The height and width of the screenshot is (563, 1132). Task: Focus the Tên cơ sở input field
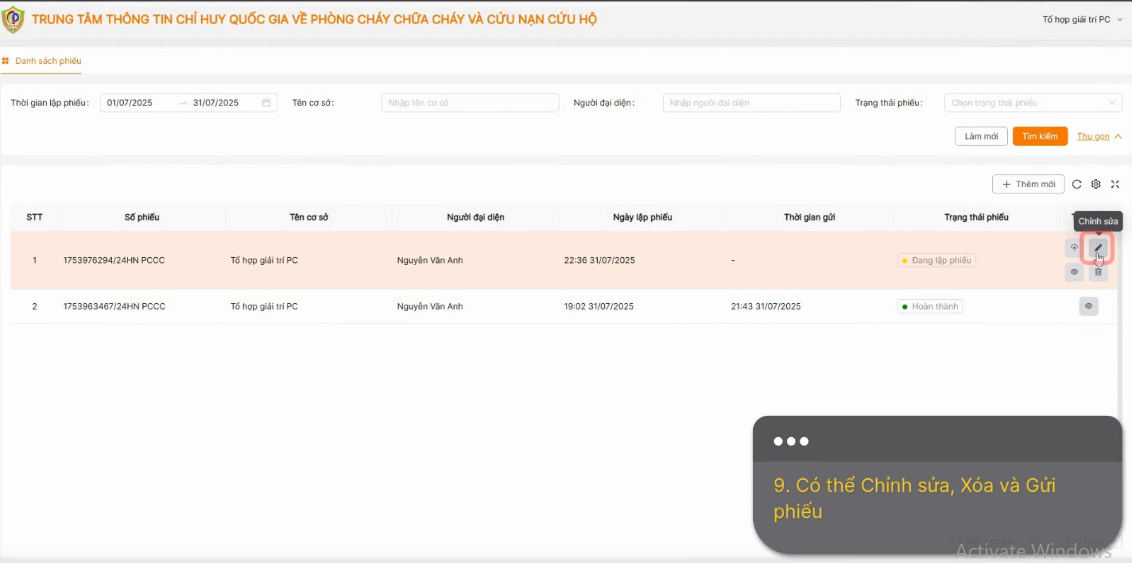point(470,102)
